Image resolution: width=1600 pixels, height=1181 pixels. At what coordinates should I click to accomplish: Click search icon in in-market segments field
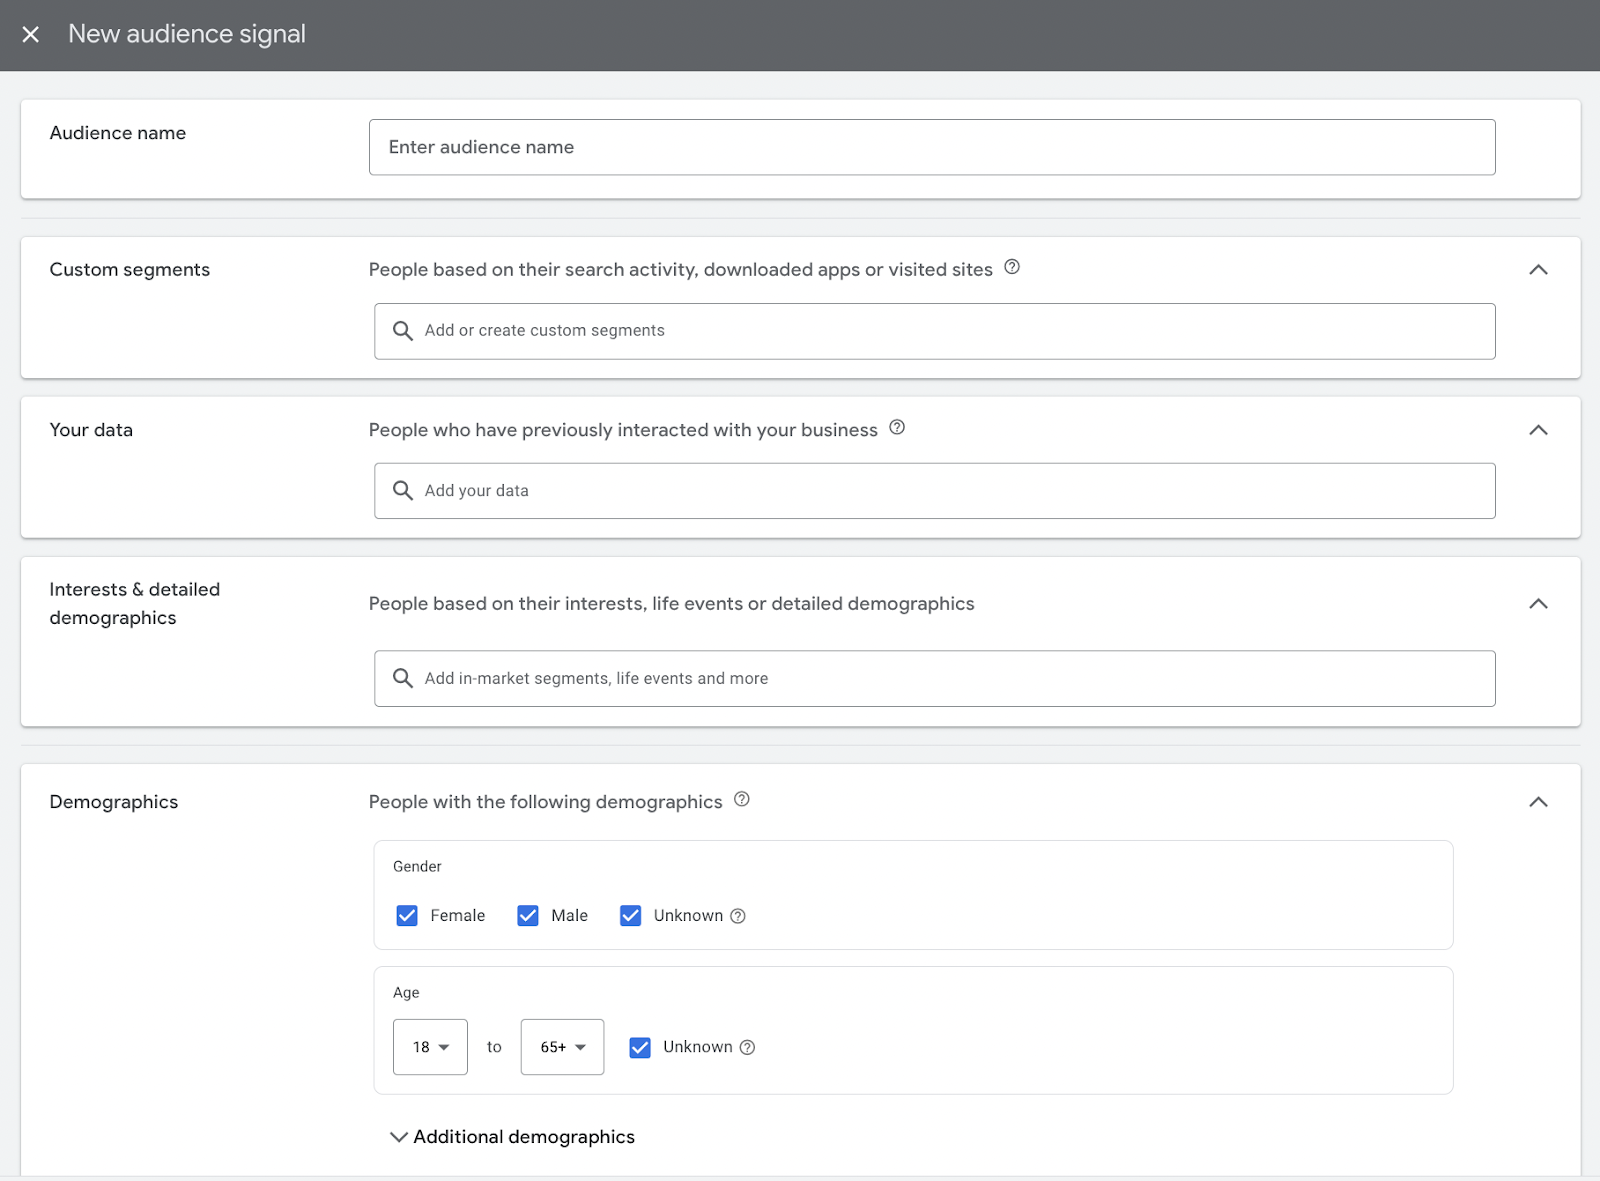coord(403,679)
